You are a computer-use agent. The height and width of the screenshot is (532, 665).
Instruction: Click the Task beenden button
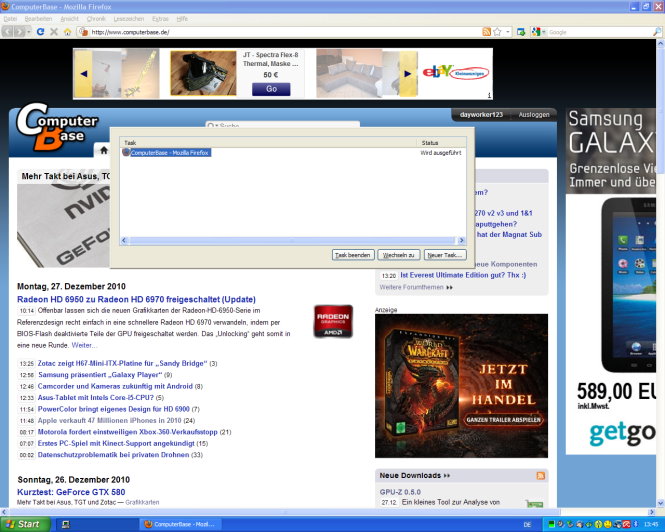[353, 255]
